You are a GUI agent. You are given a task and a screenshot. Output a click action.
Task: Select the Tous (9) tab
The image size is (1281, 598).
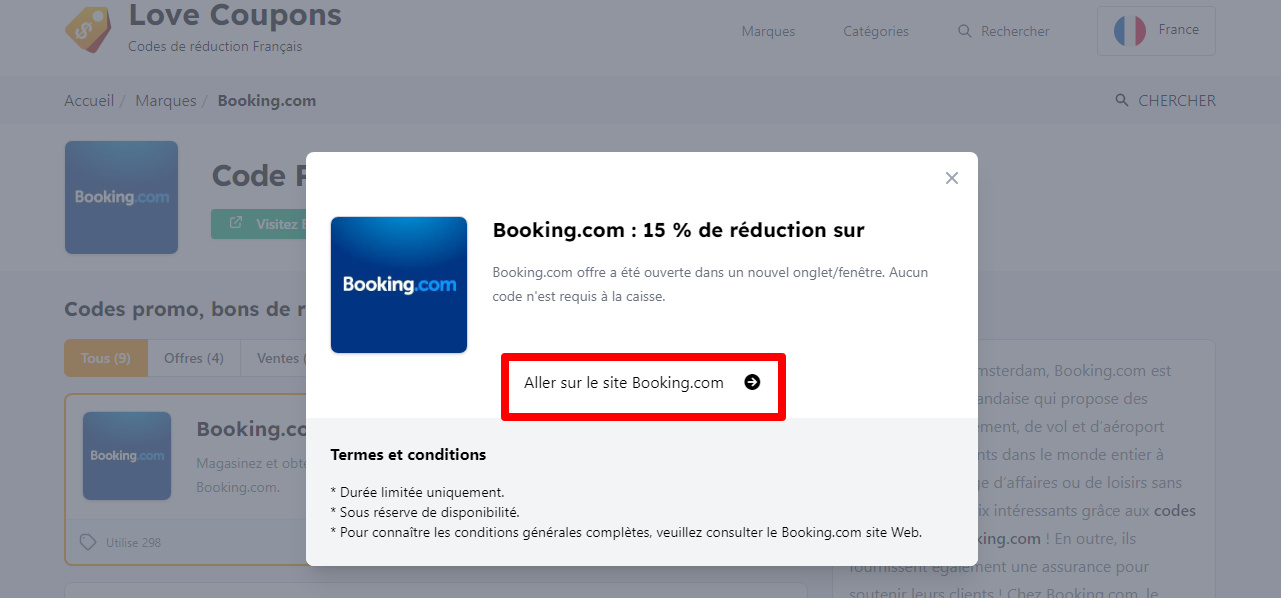105,357
